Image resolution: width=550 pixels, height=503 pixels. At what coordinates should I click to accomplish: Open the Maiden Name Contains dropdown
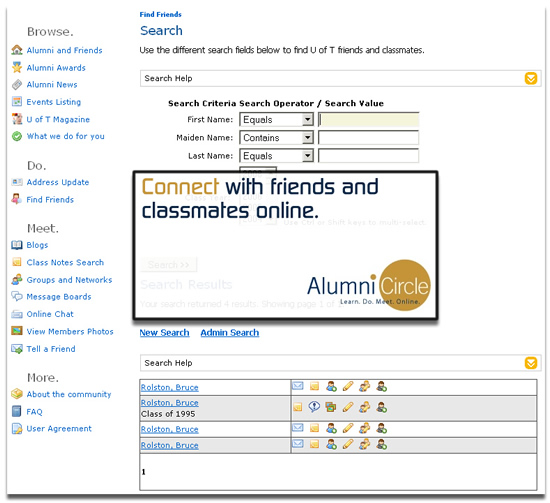pyautogui.click(x=276, y=138)
